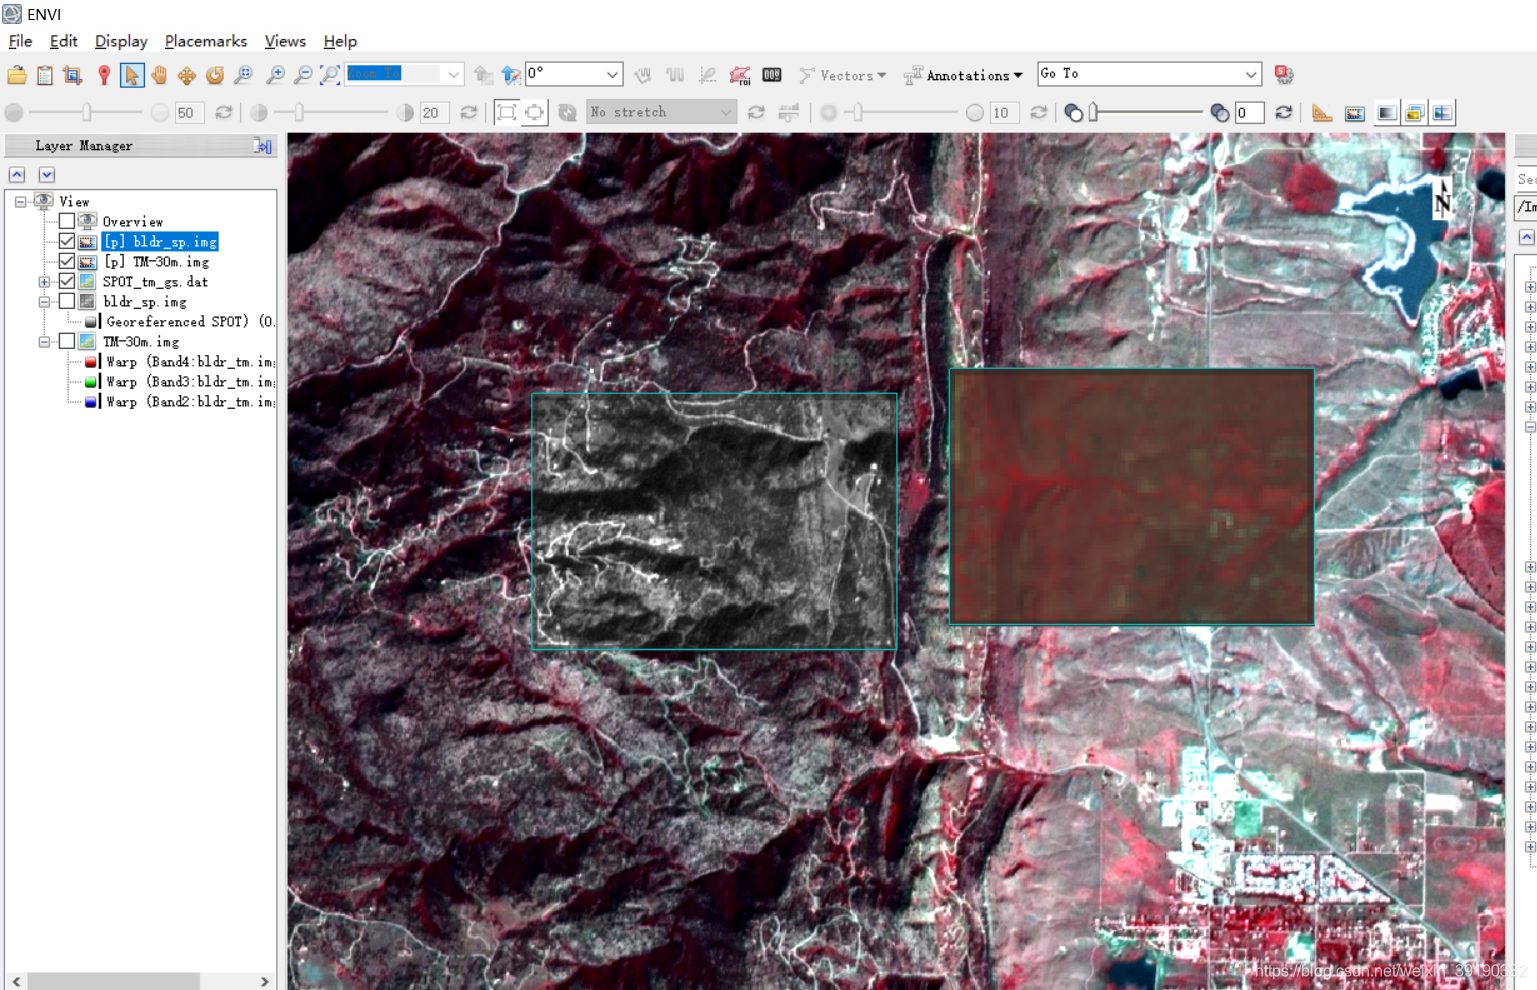The image size is (1537, 990).
Task: Zoom to full extent icon
Action: point(330,75)
